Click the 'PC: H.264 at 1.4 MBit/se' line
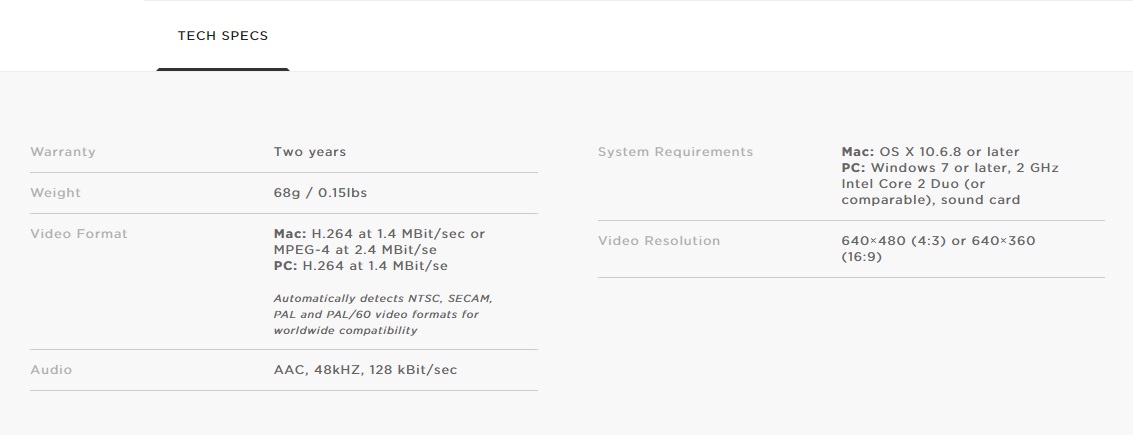Screen dimensions: 1133x435 tap(361, 266)
